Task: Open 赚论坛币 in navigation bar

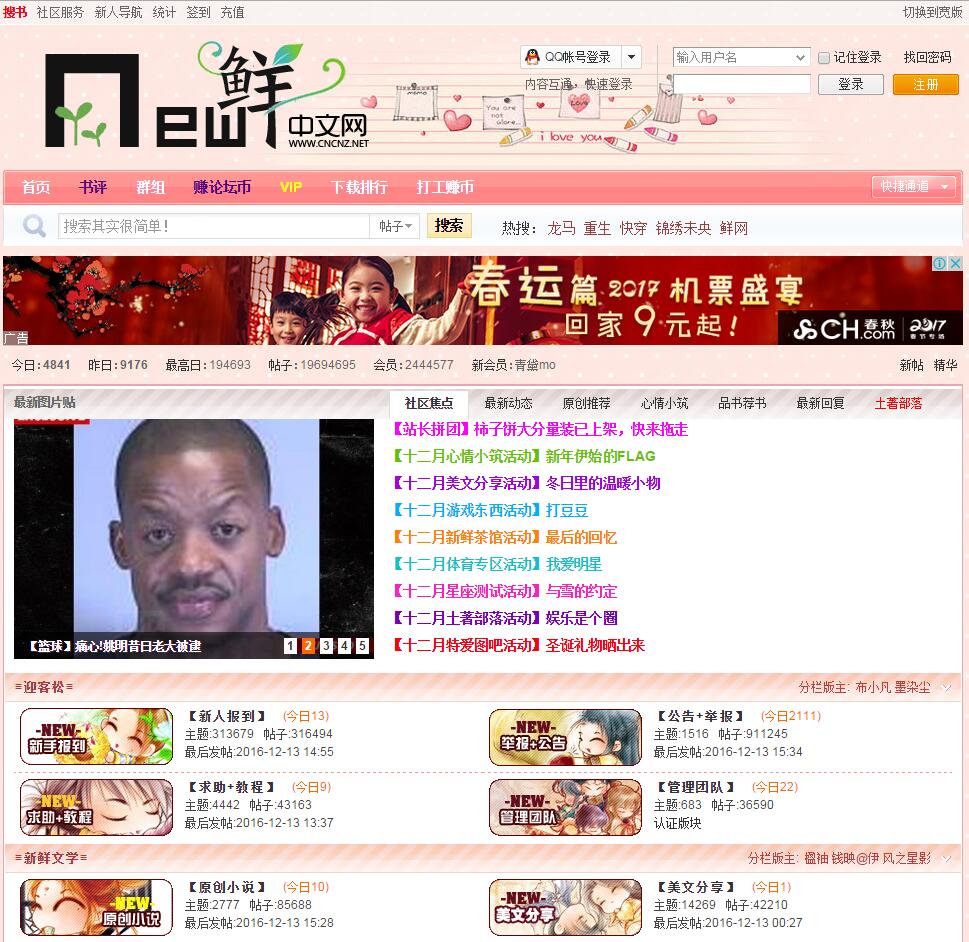Action: pyautogui.click(x=222, y=187)
